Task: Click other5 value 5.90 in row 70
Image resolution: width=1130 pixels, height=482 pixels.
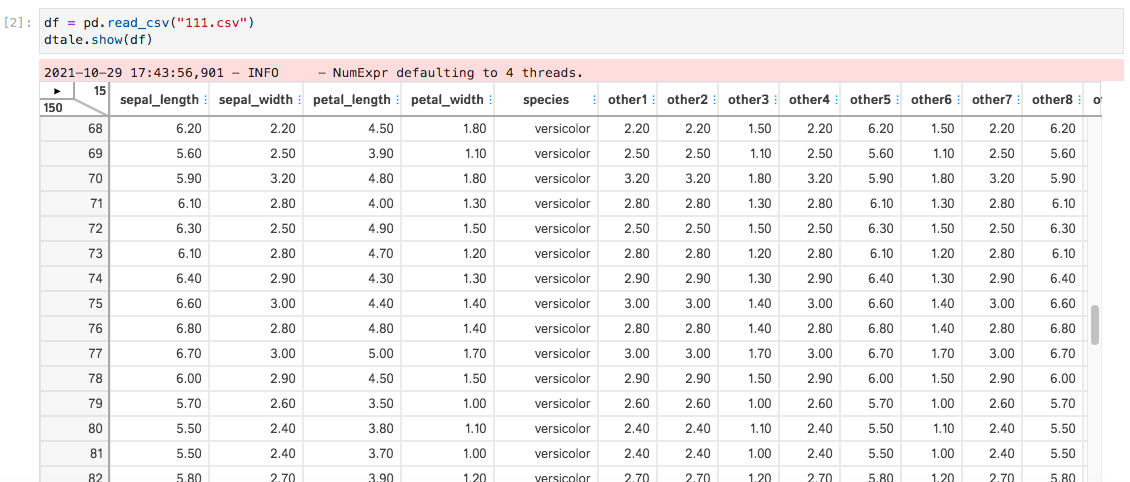Action: pos(881,179)
